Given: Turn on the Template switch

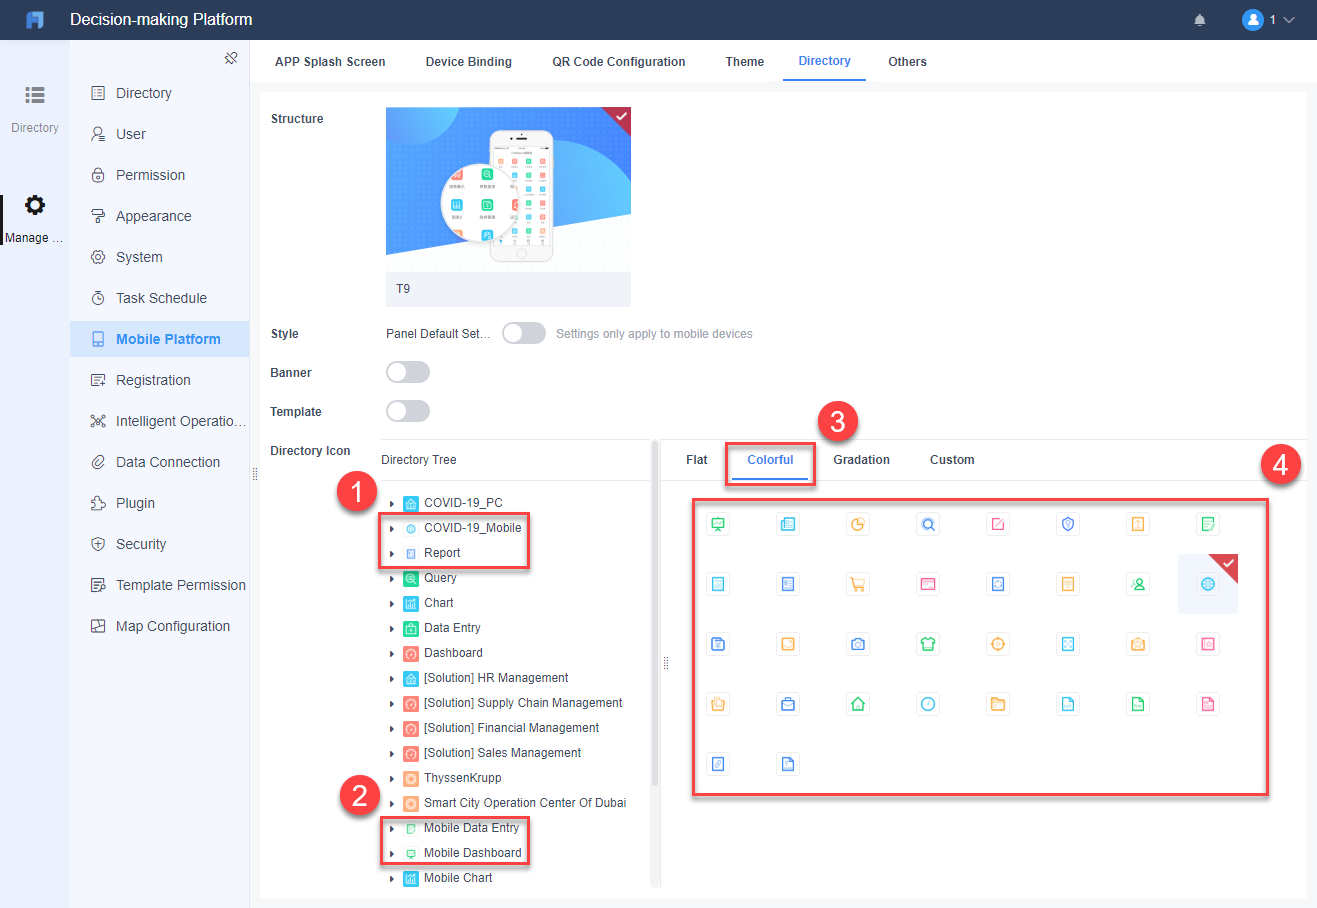Looking at the screenshot, I should tap(408, 411).
